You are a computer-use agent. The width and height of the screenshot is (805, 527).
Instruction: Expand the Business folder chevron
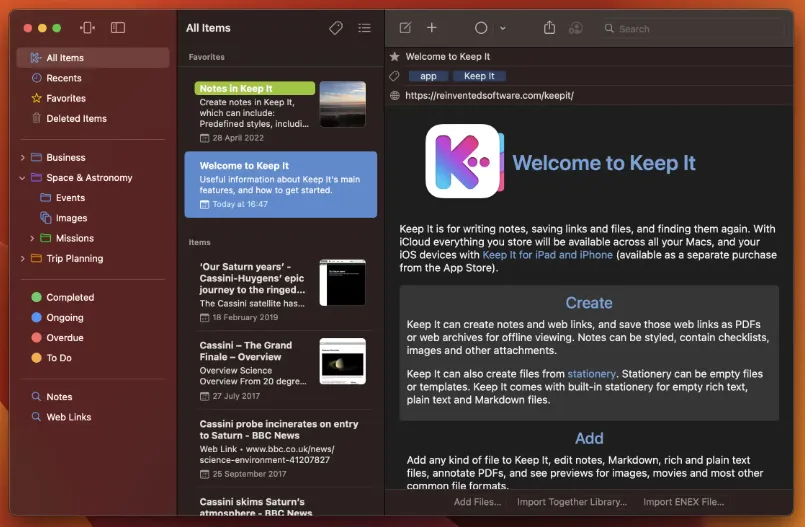click(x=23, y=158)
